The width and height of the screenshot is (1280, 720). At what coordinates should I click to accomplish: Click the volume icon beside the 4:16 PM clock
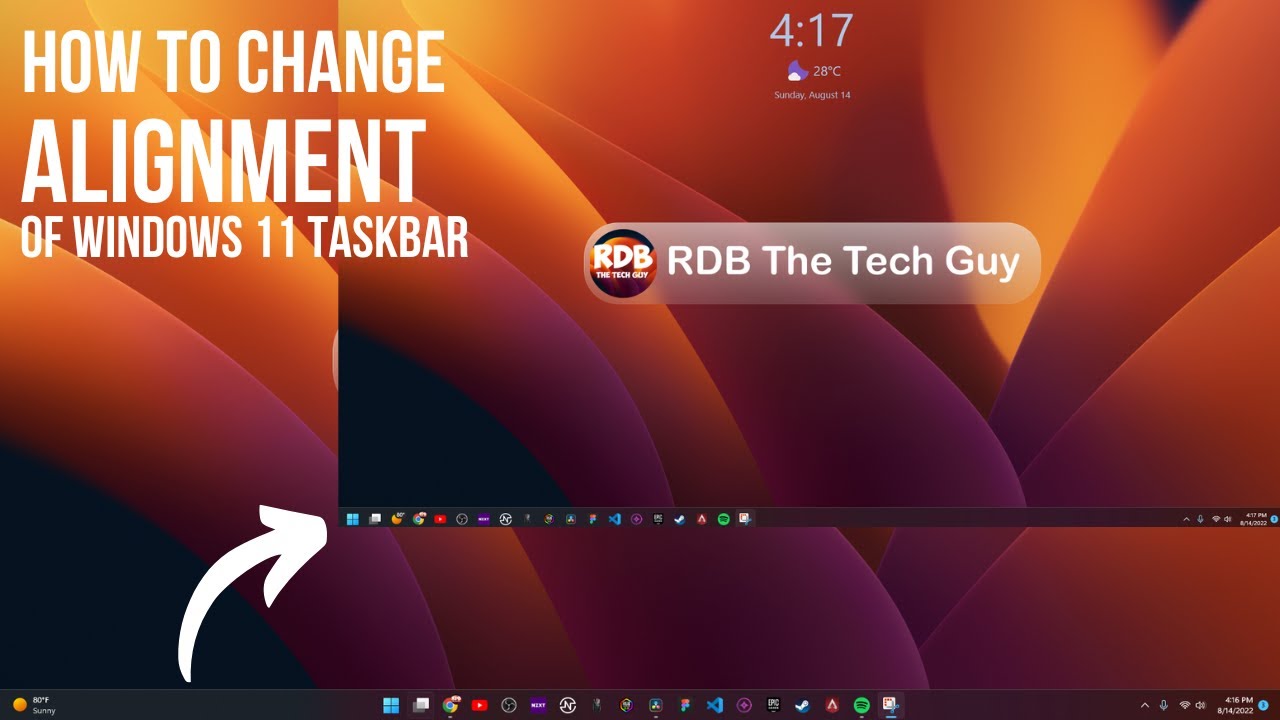tap(1199, 705)
